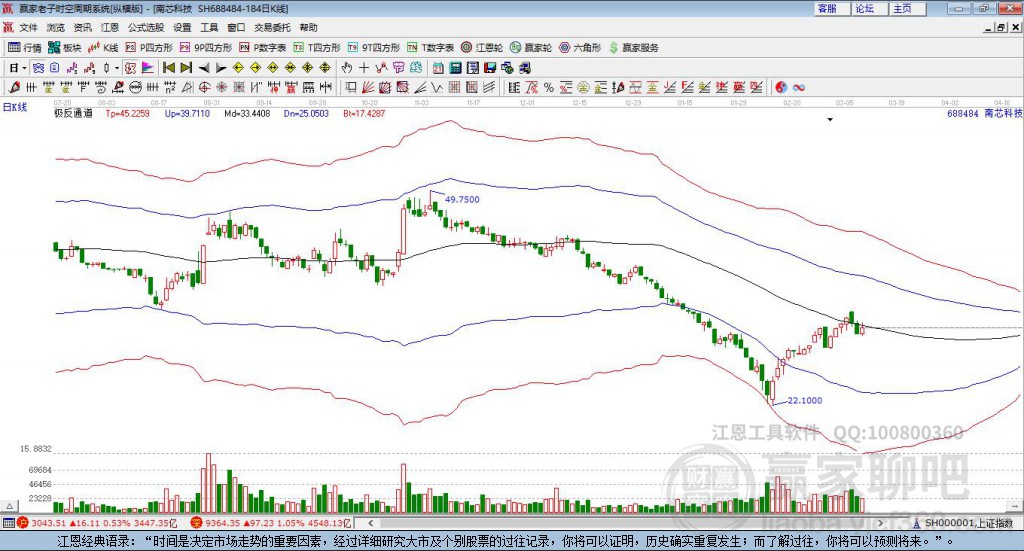This screenshot has height=551, width=1024.
Task: Open the 交易委托 menu
Action: [x=272, y=27]
